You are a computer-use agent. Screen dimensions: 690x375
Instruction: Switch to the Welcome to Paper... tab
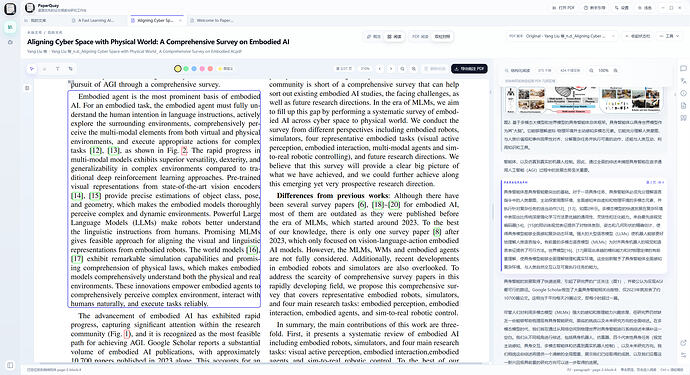(x=212, y=20)
